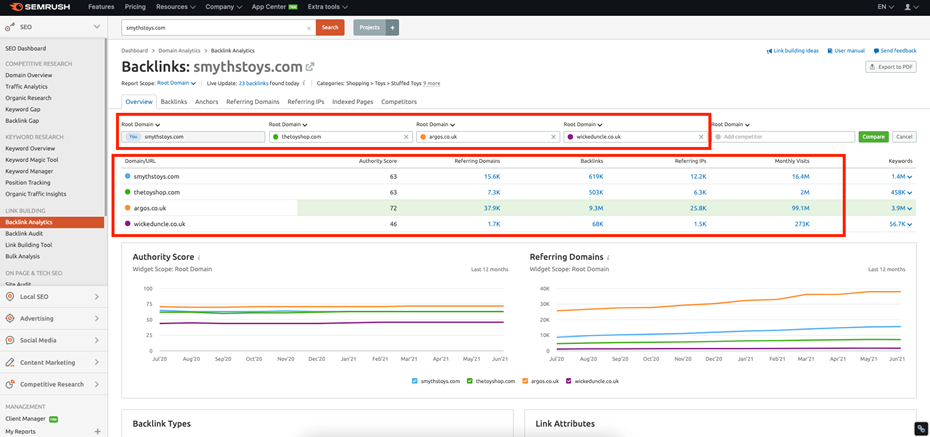
Task: Toggle wickeduncle.co.uk checkbox in chart legend
Action: (x=569, y=381)
